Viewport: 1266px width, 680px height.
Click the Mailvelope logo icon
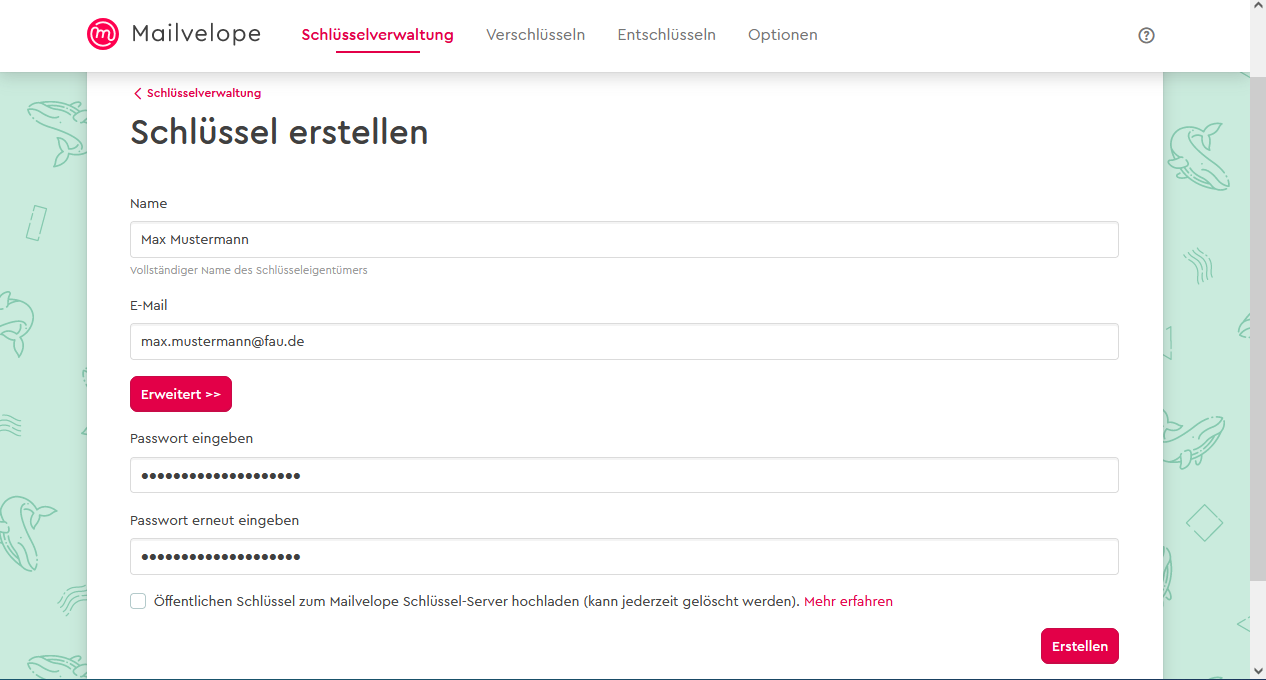(103, 34)
